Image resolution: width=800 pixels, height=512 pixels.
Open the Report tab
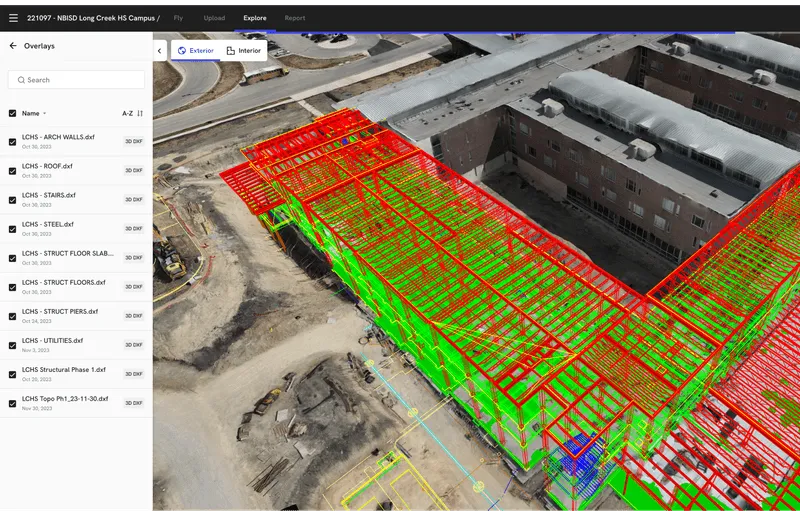[295, 18]
